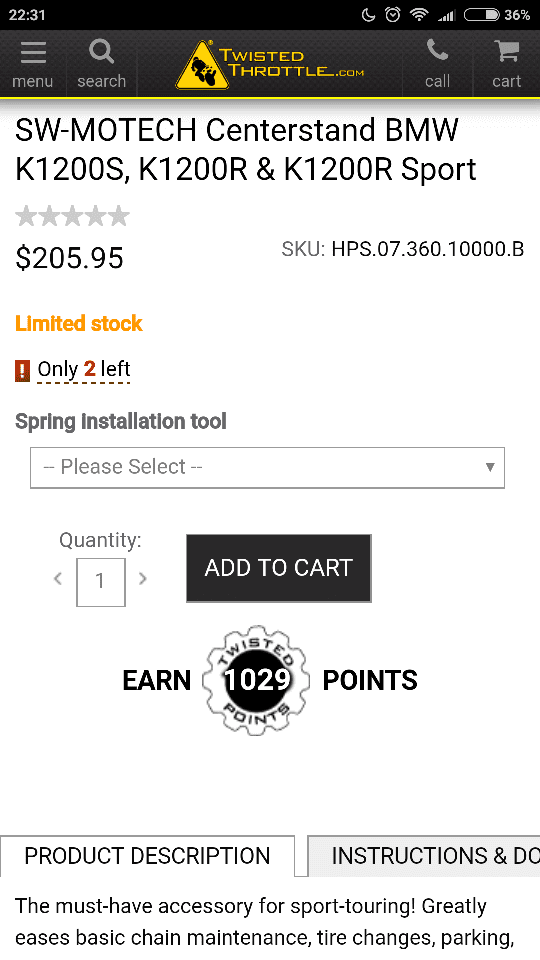Tap the search magnifier icon

pyautogui.click(x=102, y=52)
